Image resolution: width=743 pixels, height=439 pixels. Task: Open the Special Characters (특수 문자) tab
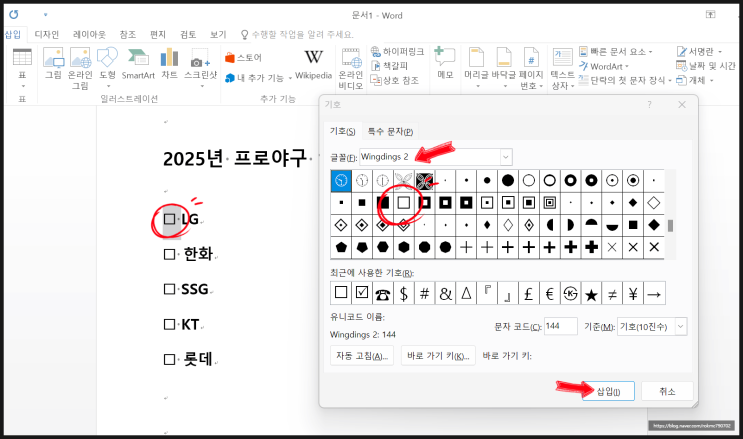(x=390, y=131)
